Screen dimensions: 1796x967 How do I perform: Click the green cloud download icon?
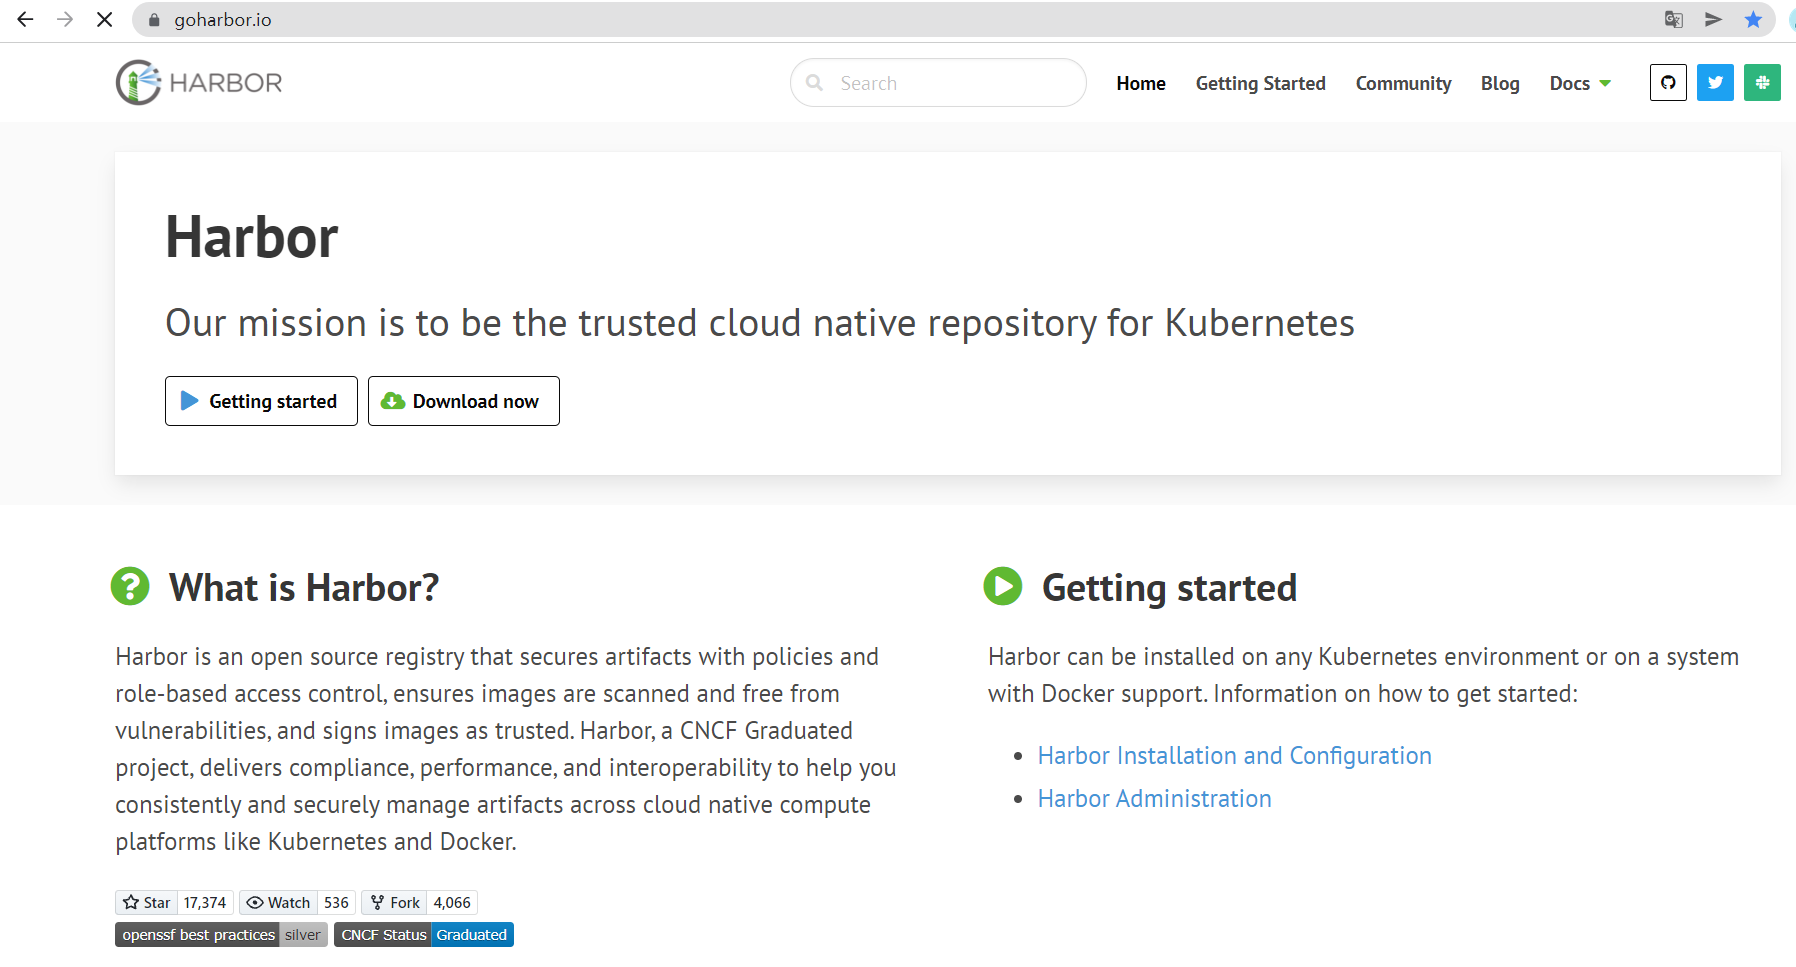pos(393,401)
